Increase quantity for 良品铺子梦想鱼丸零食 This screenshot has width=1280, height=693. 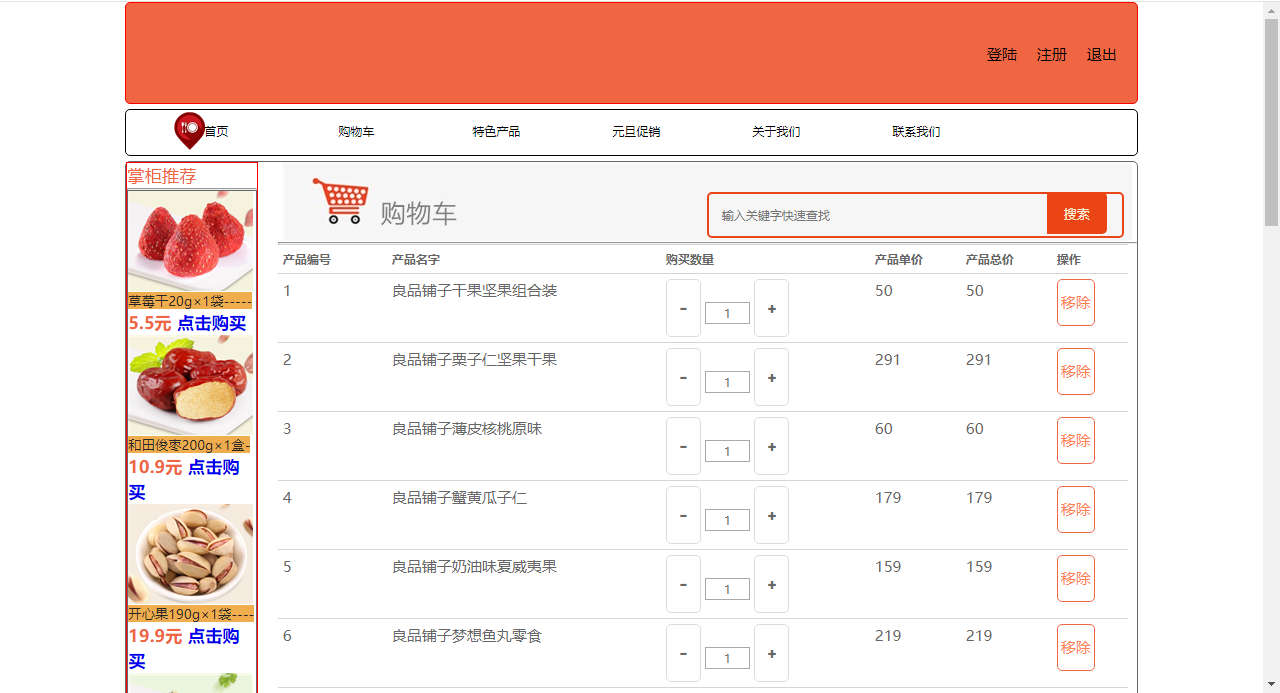point(771,653)
